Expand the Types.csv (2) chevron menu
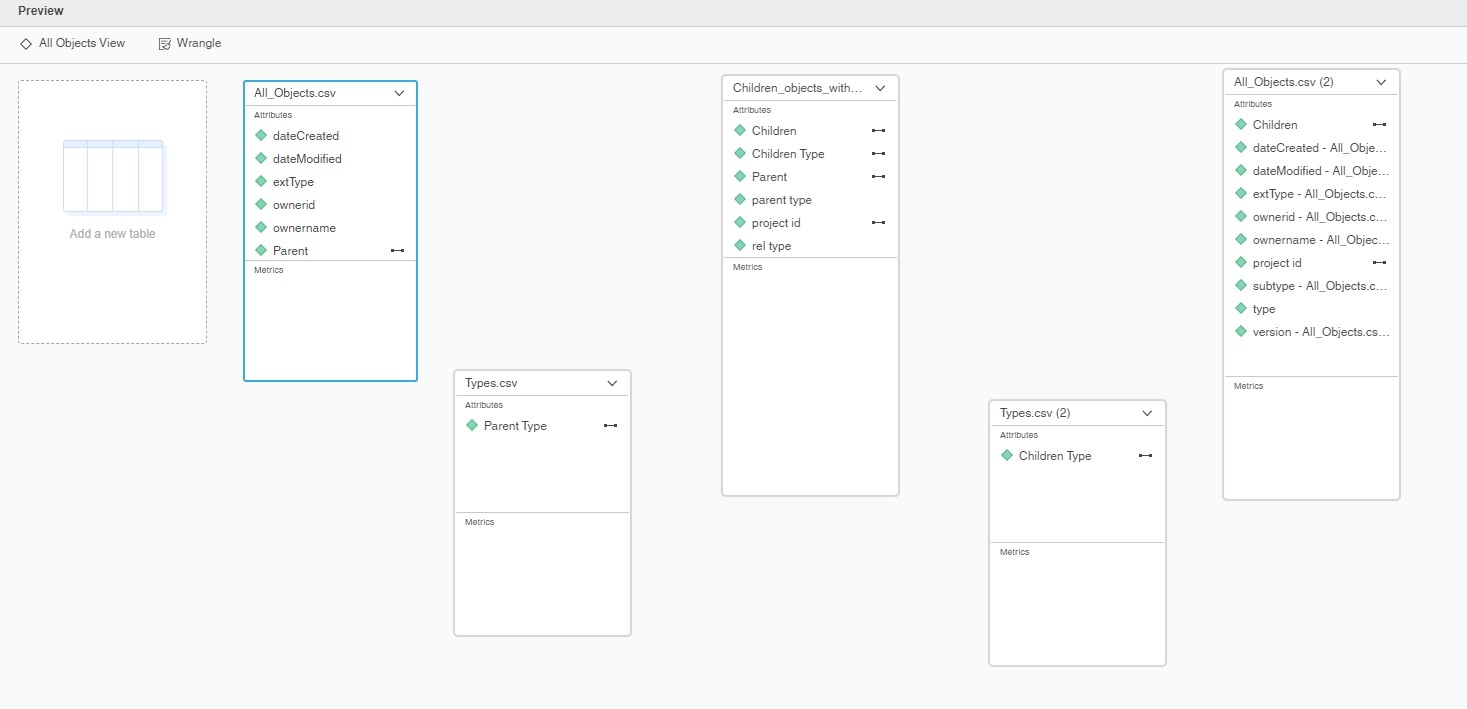Viewport: 1467px width, 709px height. [x=1148, y=413]
